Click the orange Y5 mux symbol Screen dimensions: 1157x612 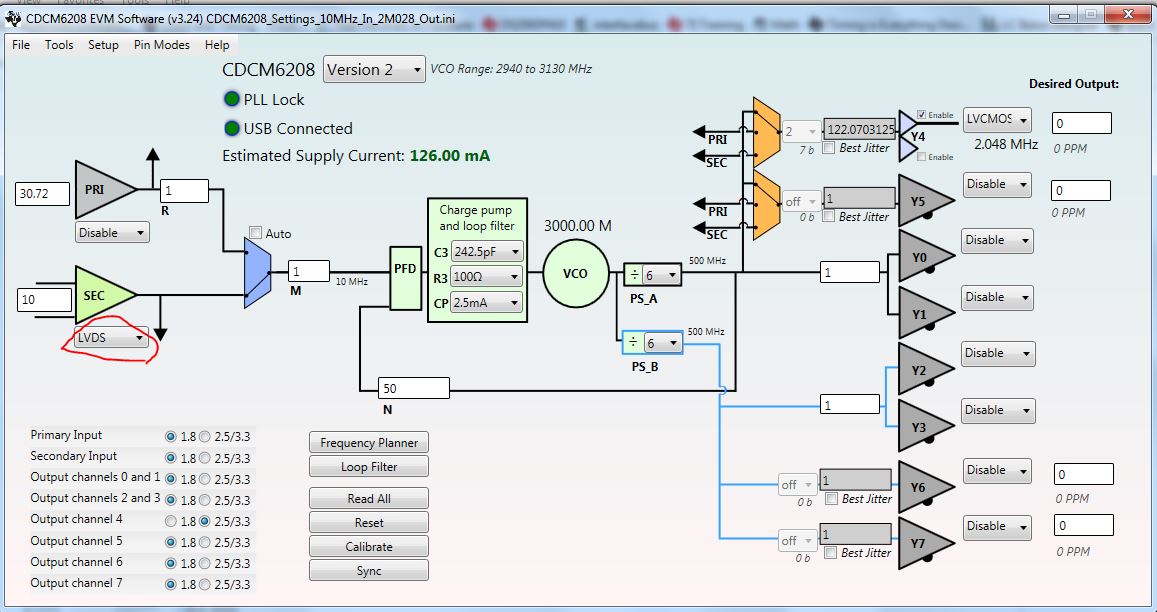point(767,204)
